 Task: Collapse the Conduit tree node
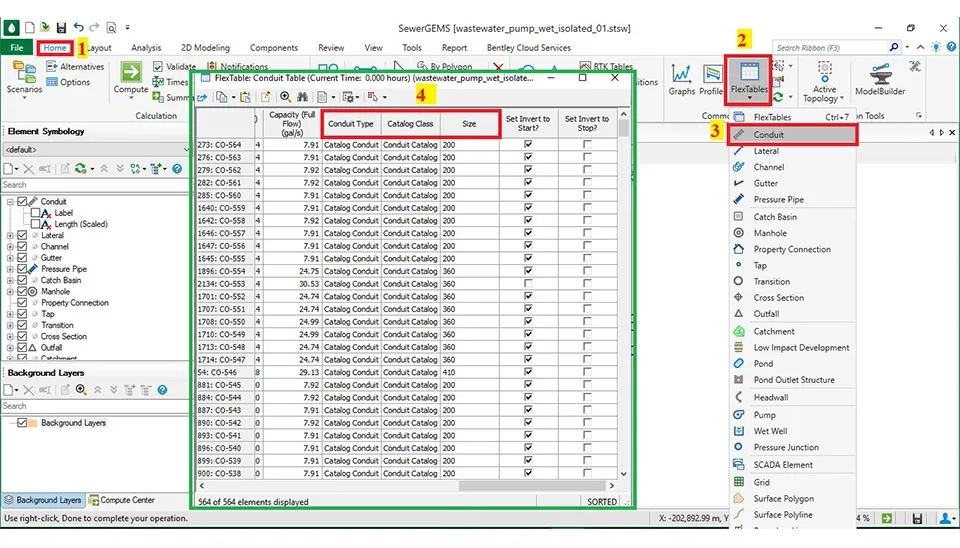(x=10, y=202)
